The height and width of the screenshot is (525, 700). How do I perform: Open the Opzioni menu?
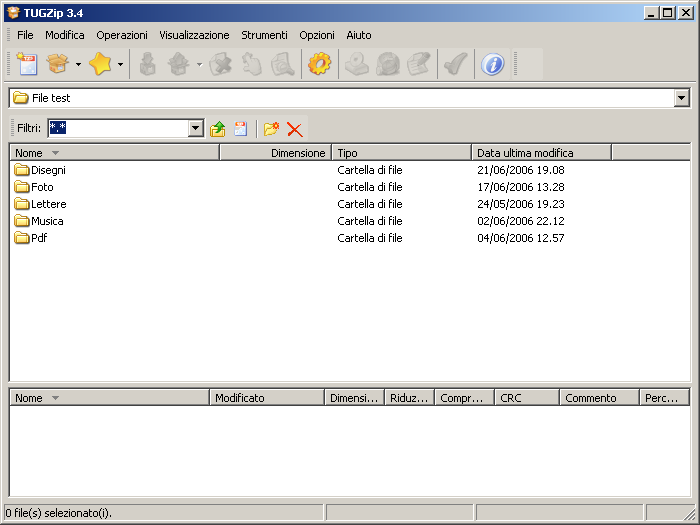[x=317, y=35]
